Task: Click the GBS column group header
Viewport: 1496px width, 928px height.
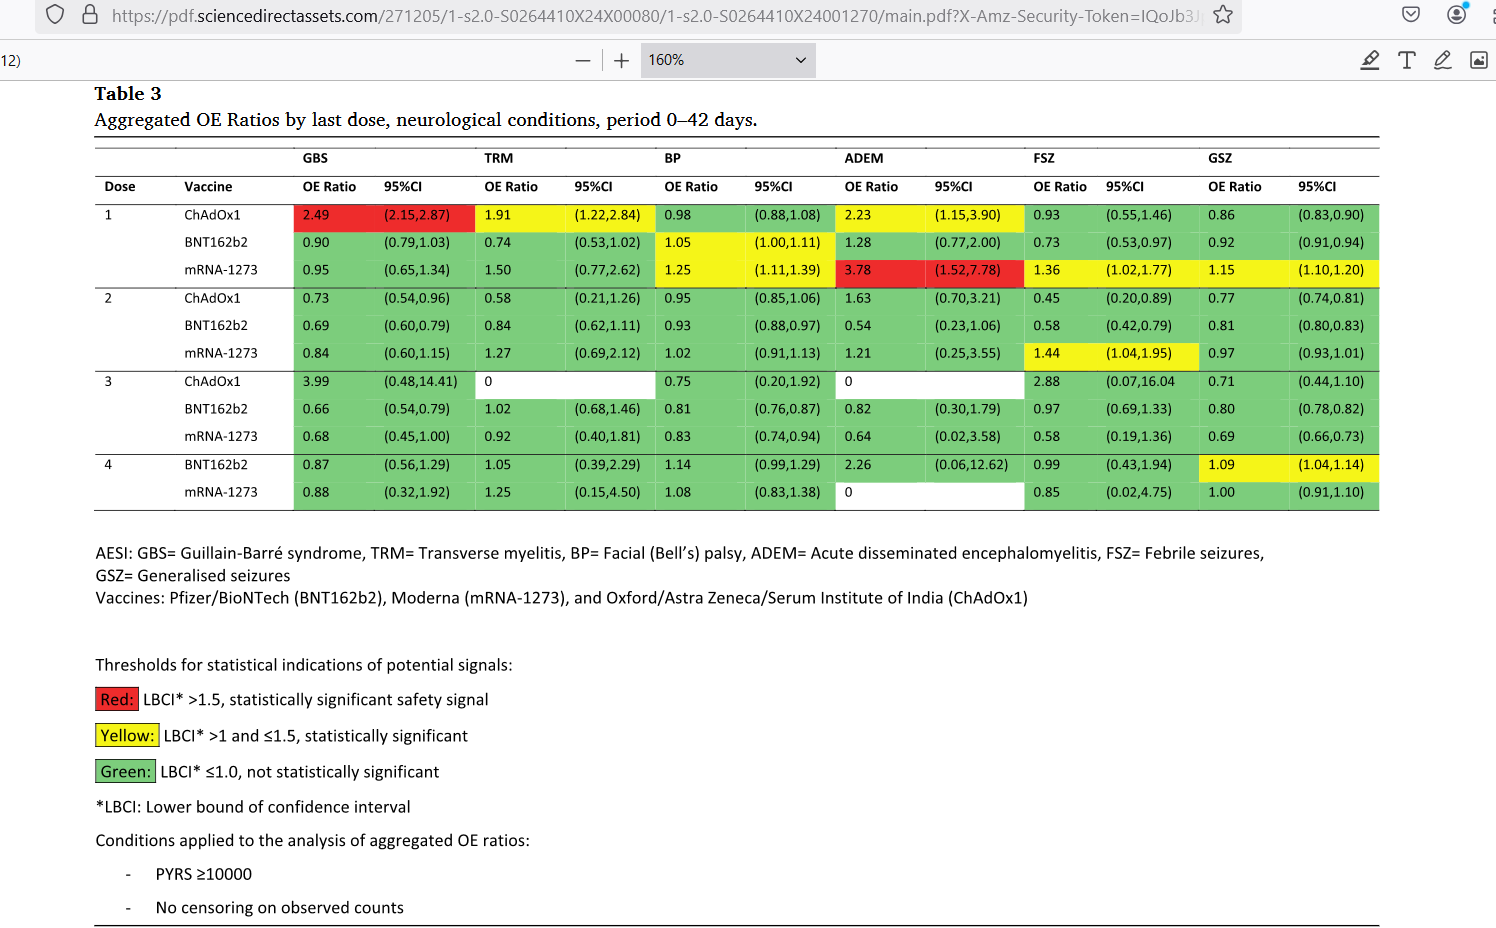Action: click(315, 158)
